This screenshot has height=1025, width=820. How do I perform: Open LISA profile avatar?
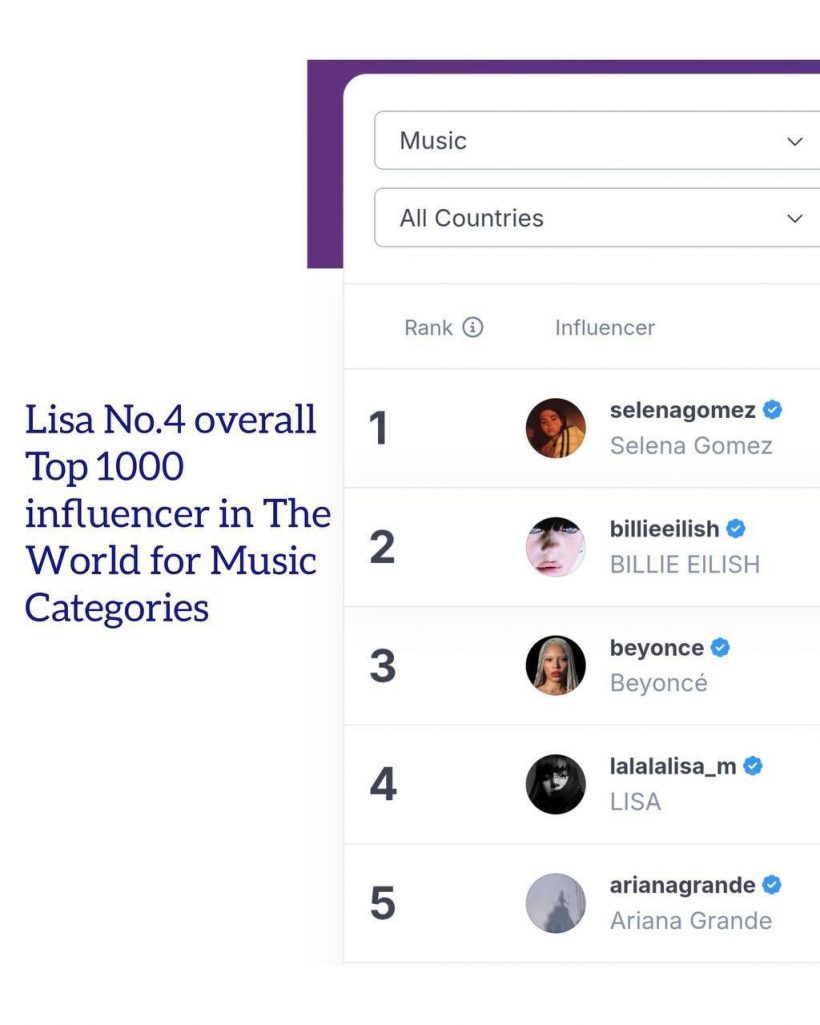pos(556,784)
